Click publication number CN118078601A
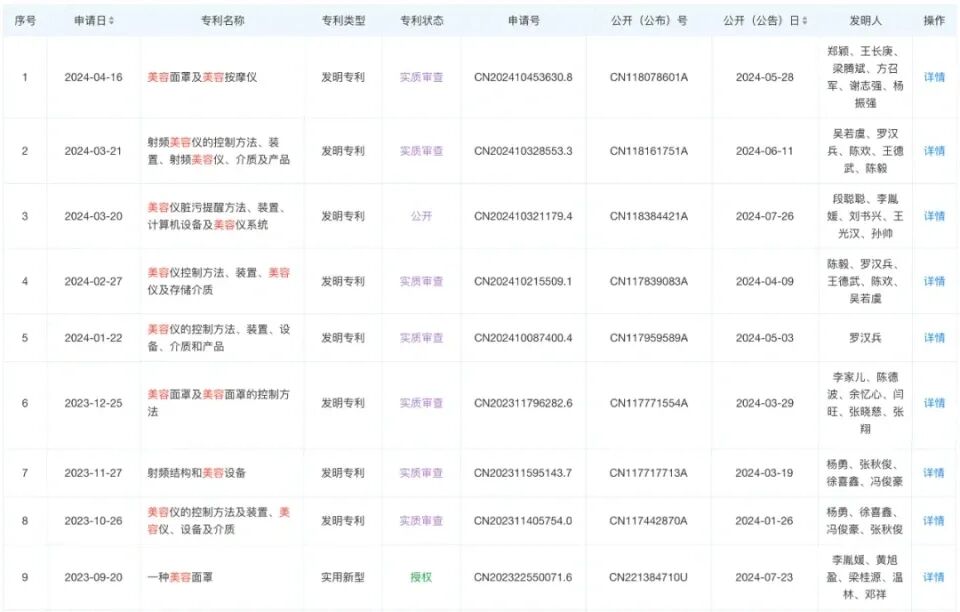This screenshot has height=612, width=960. pyautogui.click(x=649, y=77)
